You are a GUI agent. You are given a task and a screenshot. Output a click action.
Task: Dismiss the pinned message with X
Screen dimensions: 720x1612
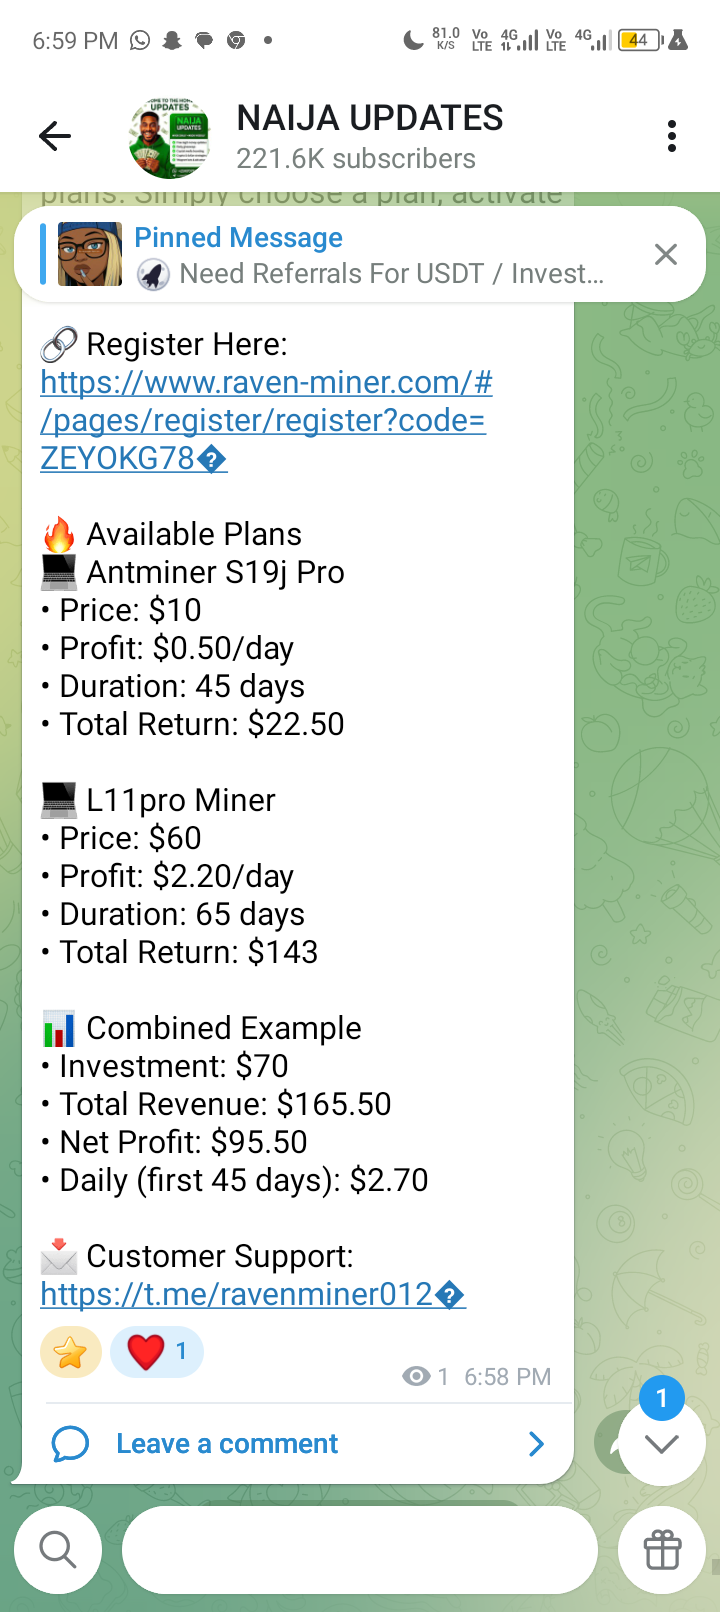click(666, 255)
